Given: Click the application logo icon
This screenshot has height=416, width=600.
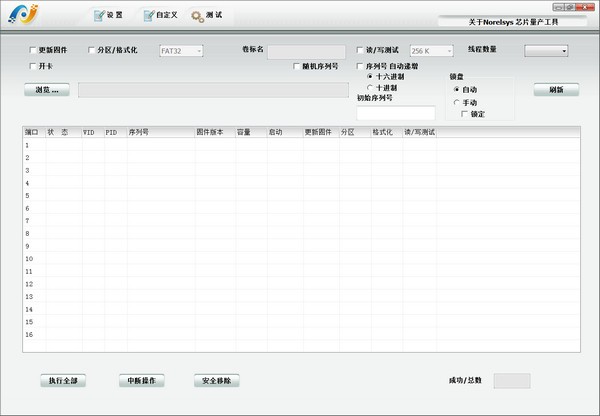Looking at the screenshot, I should pyautogui.click(x=23, y=14).
